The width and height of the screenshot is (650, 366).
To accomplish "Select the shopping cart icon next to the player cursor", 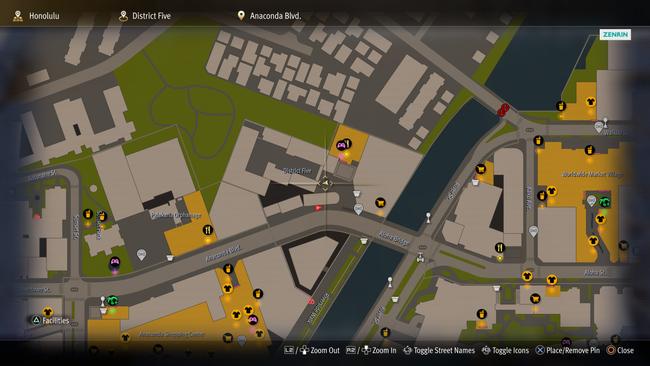I will [380, 203].
